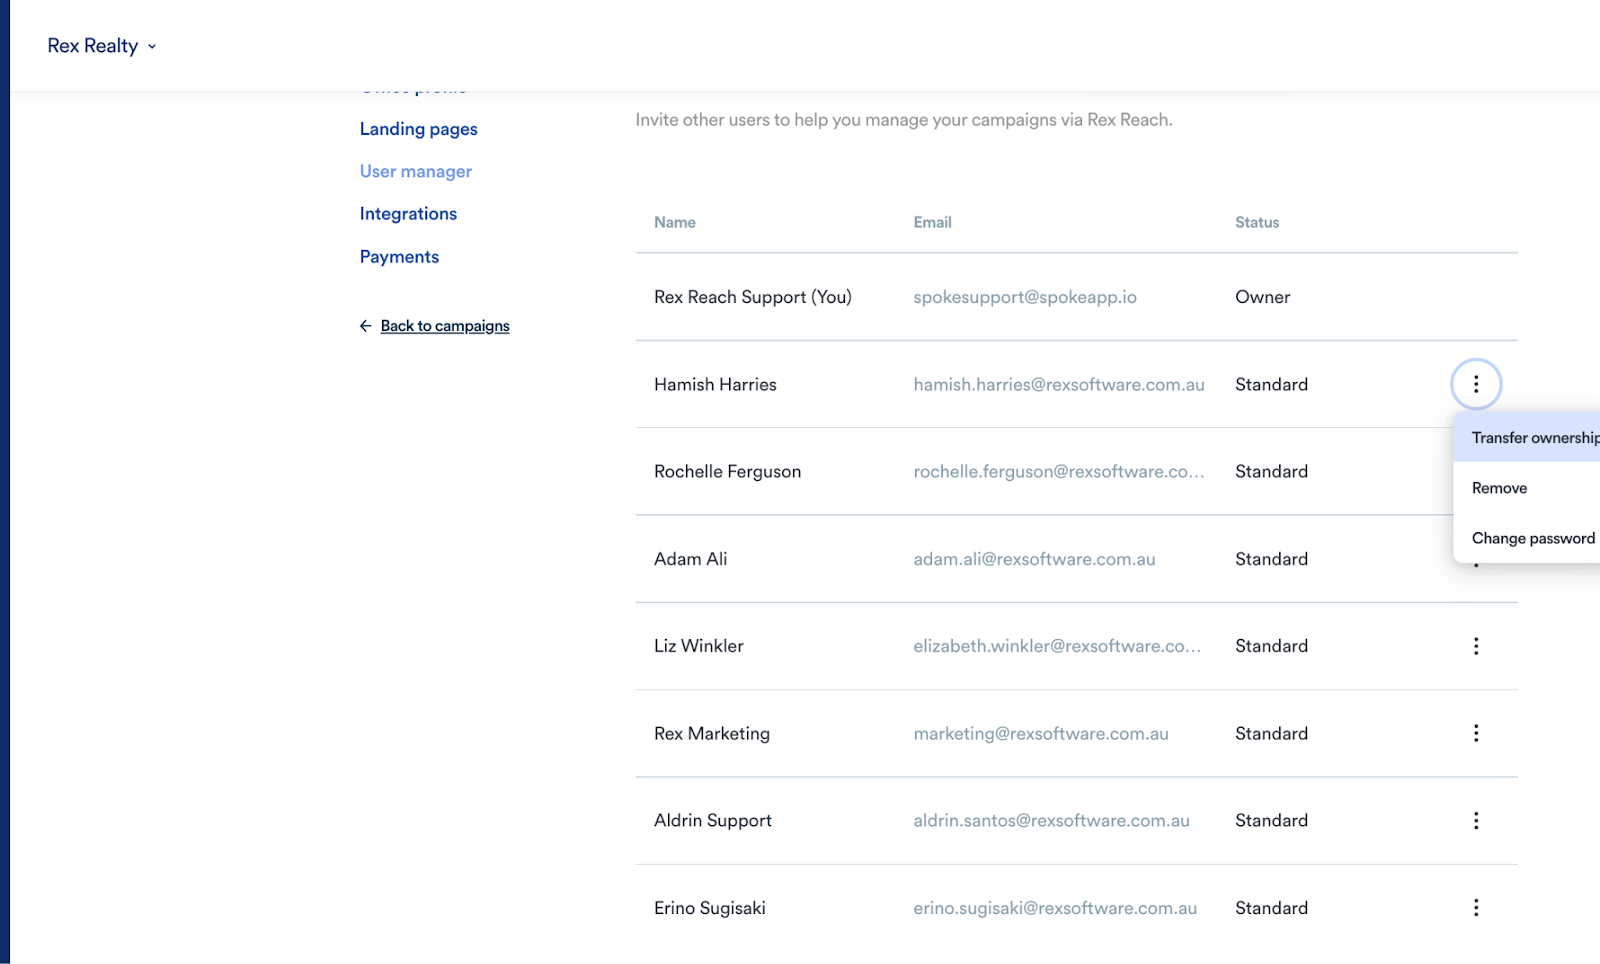Select the Erino Sugisaki name

710,908
